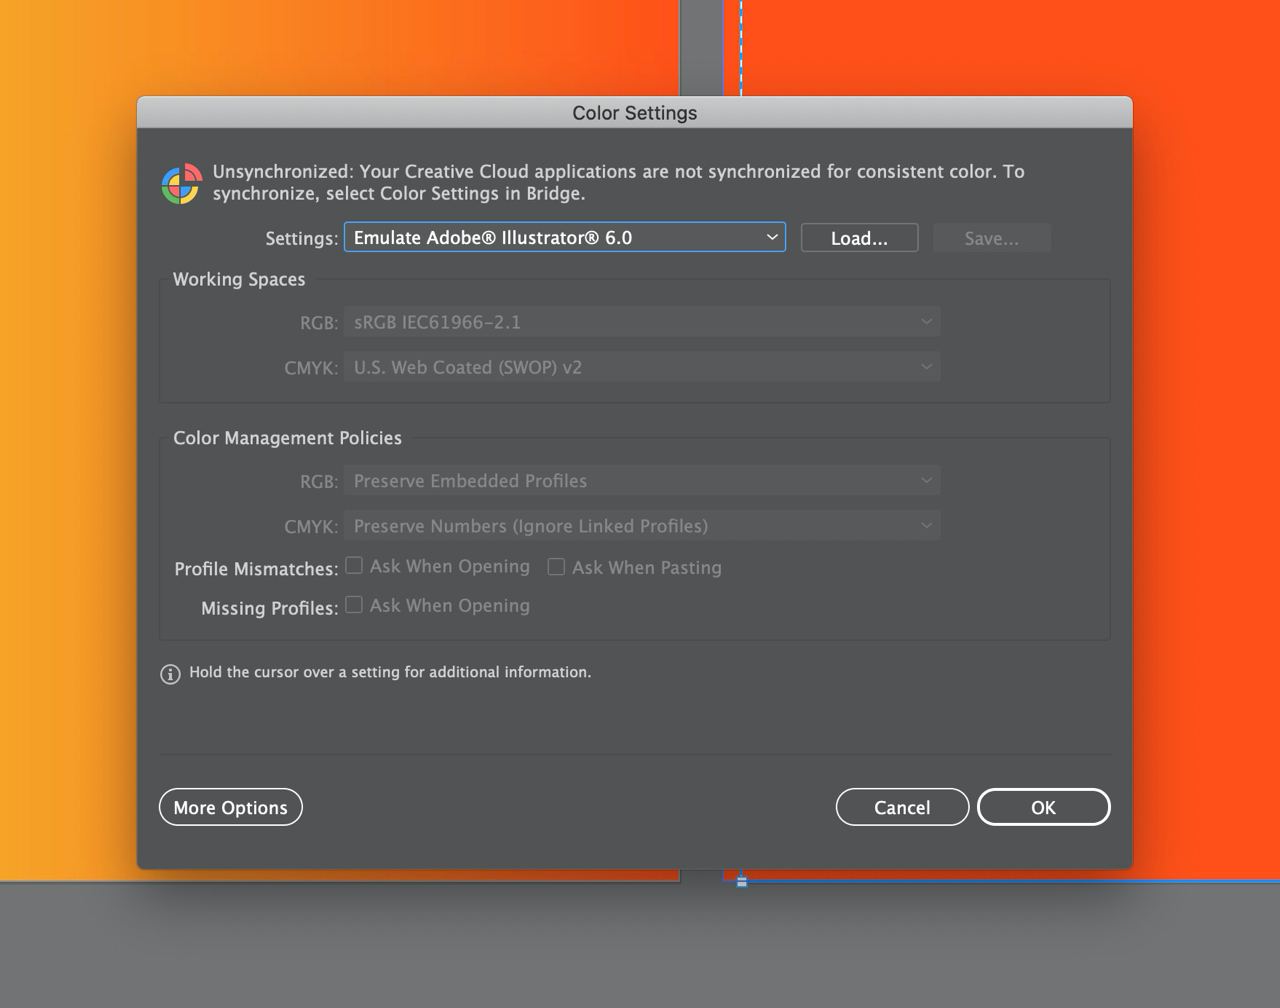Click the Load... button
This screenshot has width=1280, height=1008.
coord(859,238)
